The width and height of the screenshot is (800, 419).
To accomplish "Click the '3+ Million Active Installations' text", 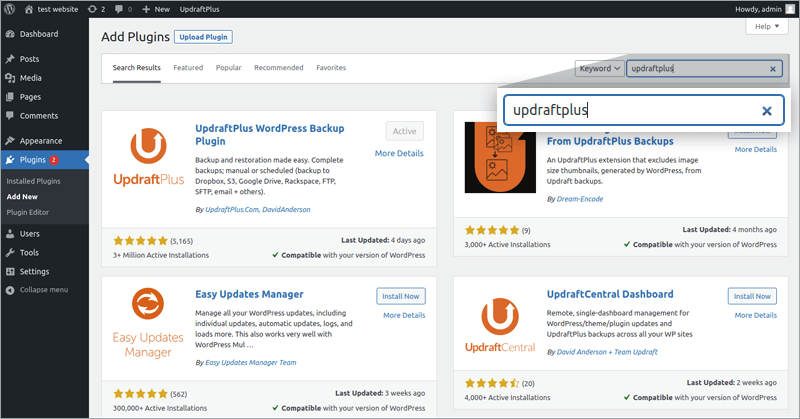I will [x=161, y=255].
